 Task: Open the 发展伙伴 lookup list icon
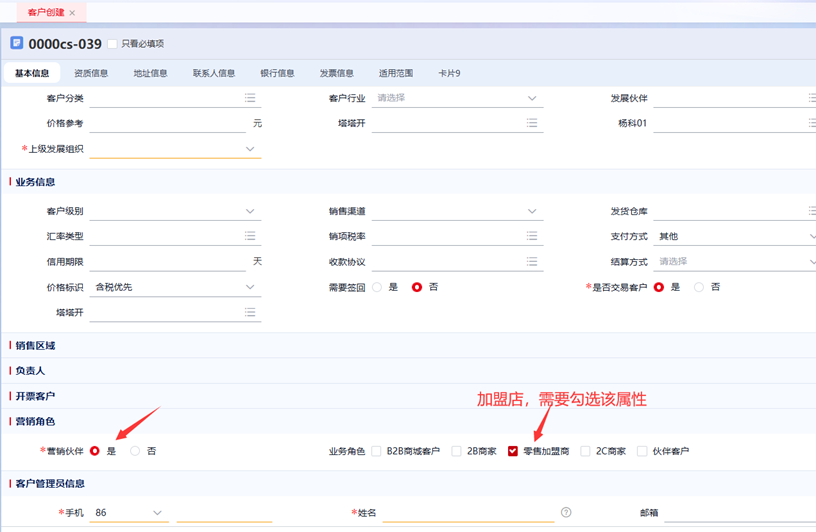coord(811,98)
